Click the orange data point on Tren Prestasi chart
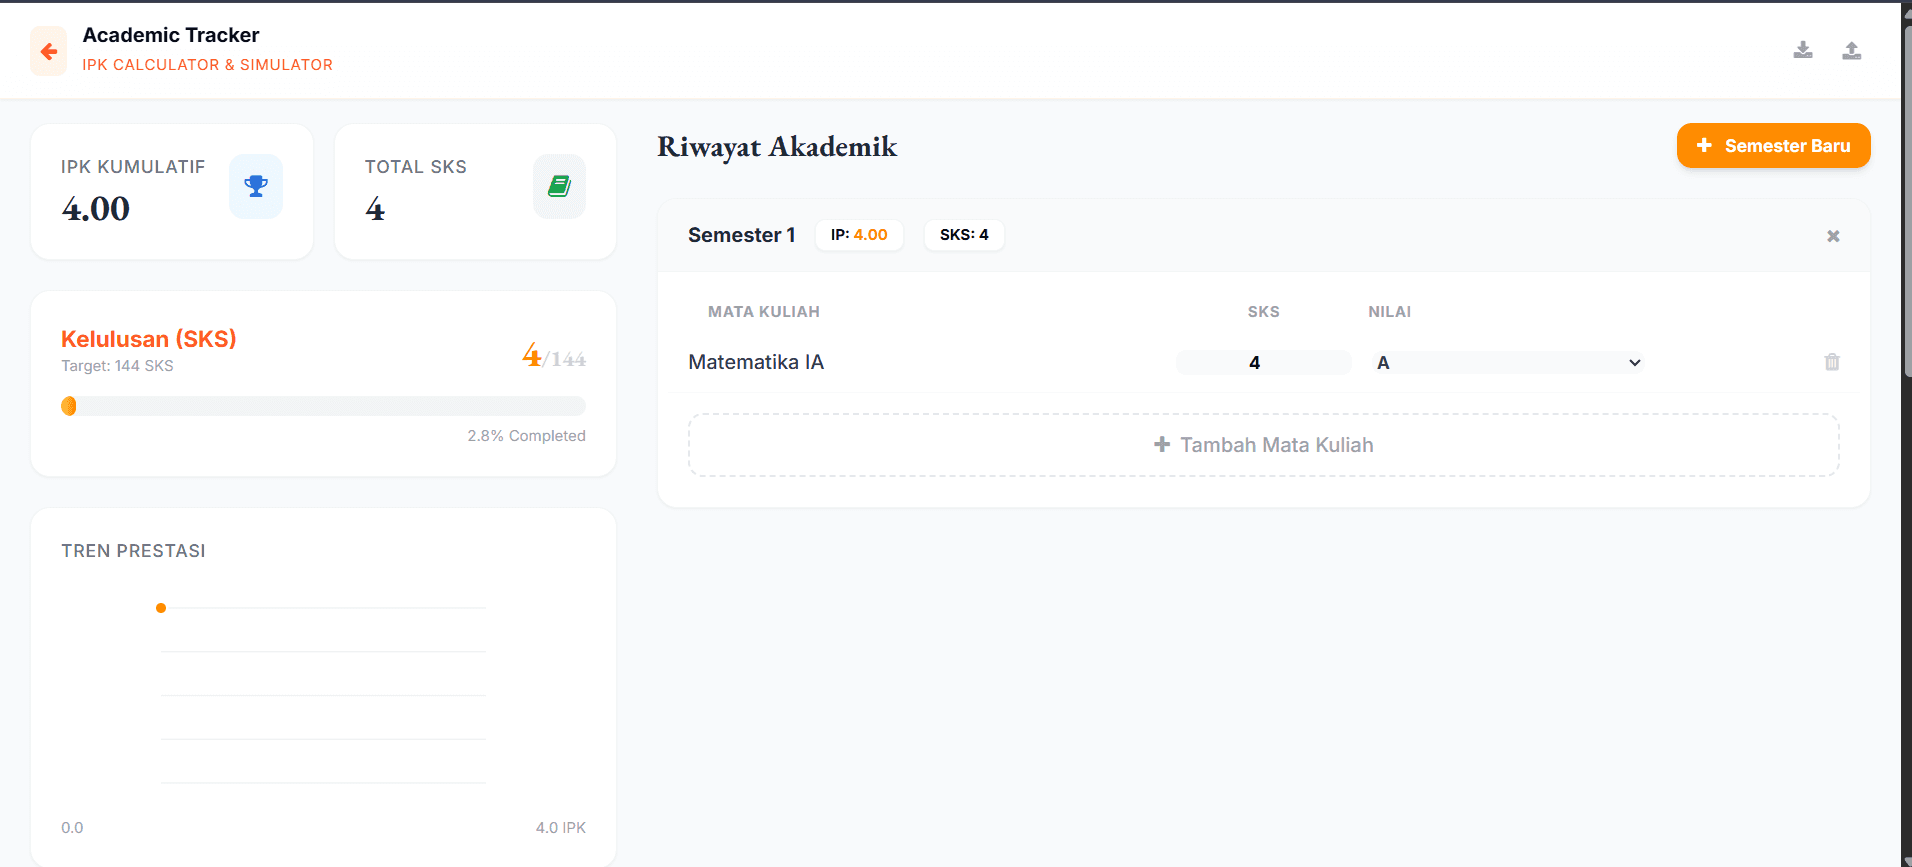 tap(161, 608)
